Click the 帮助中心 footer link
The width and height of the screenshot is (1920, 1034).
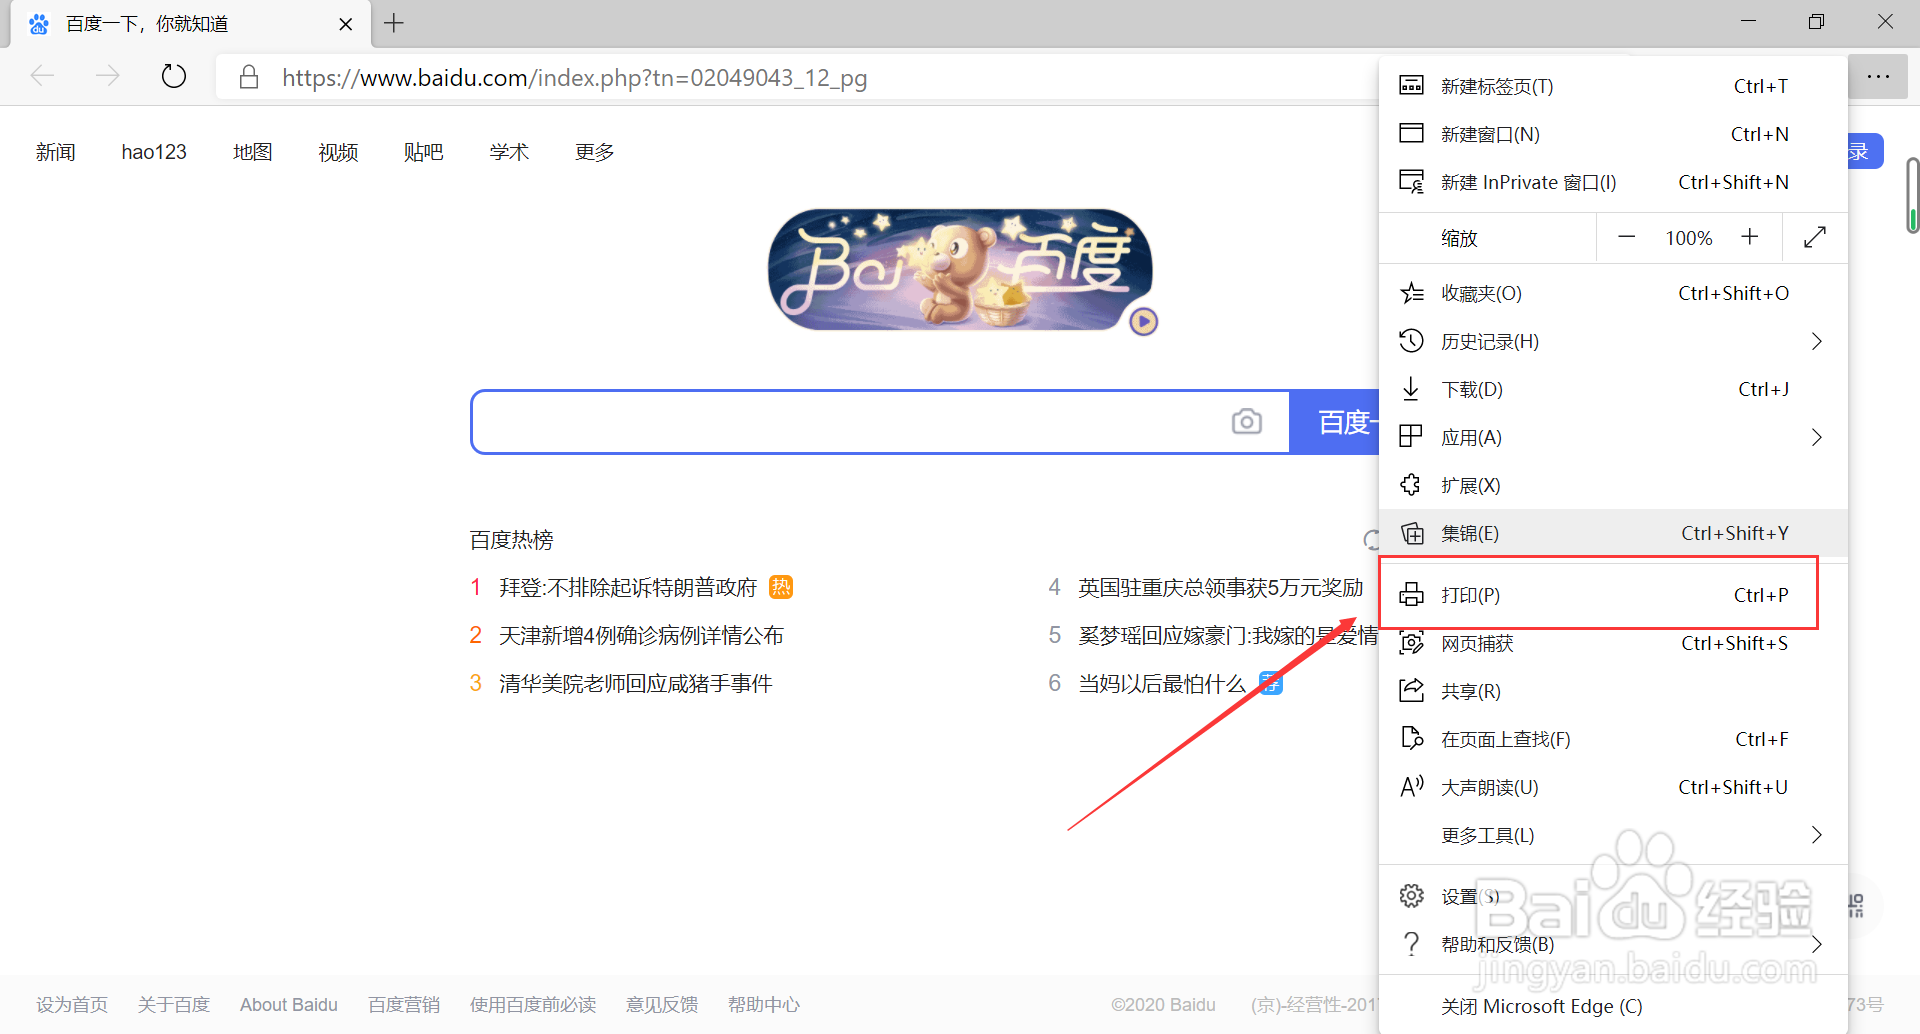[764, 1005]
